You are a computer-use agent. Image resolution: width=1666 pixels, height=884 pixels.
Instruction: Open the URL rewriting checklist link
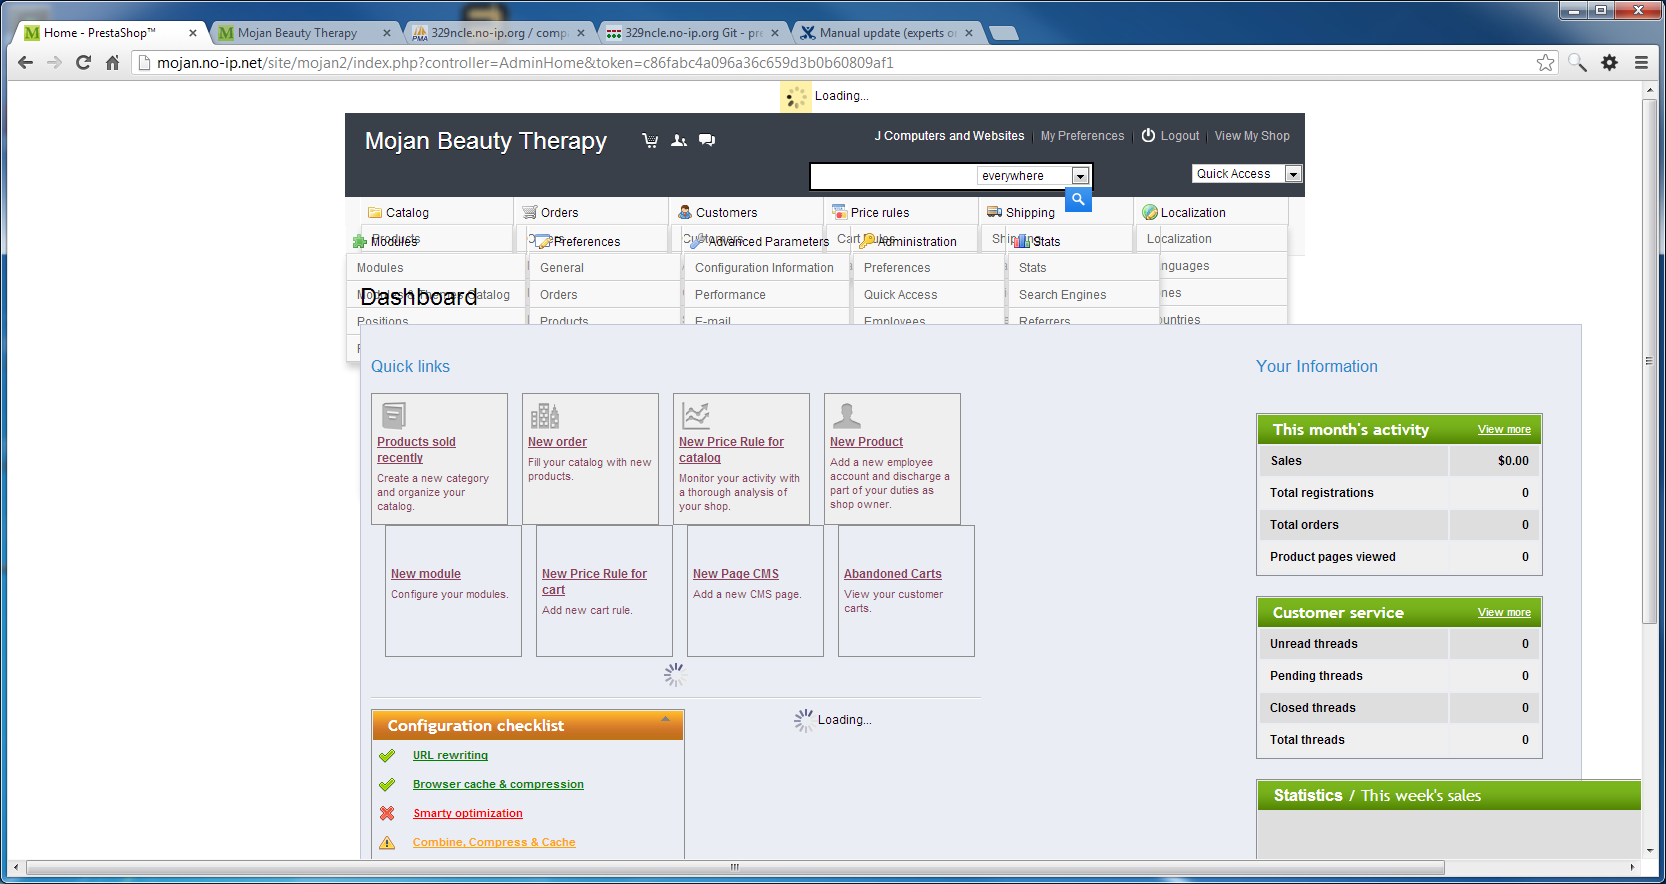450,755
